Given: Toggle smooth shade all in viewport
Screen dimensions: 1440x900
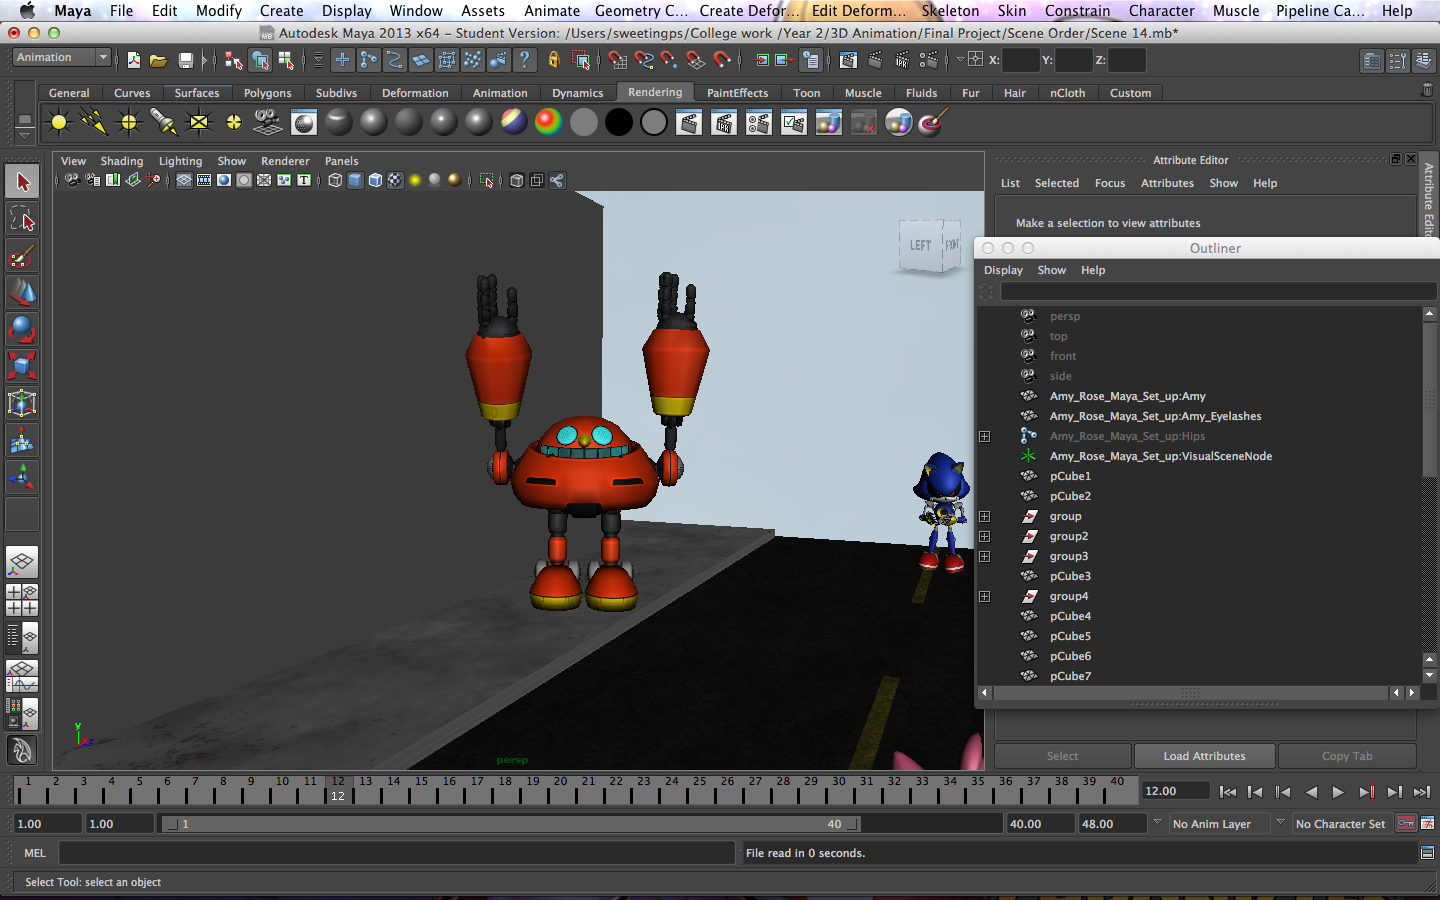Looking at the screenshot, I should pyautogui.click(x=355, y=180).
